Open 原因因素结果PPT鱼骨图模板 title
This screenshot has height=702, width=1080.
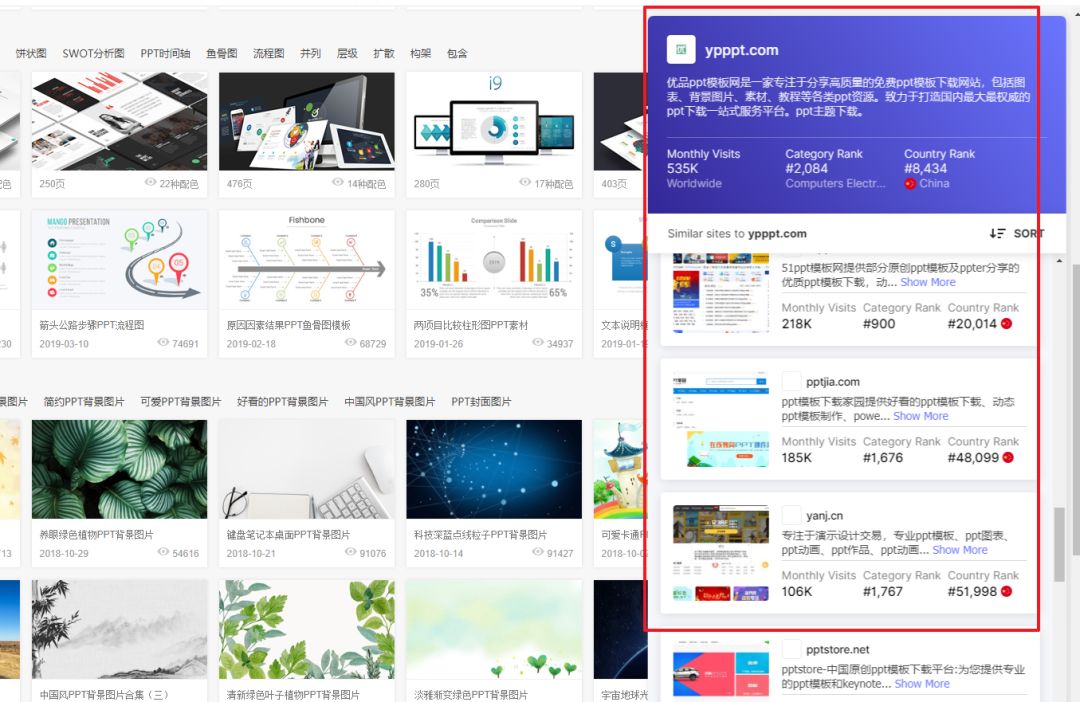289,325
